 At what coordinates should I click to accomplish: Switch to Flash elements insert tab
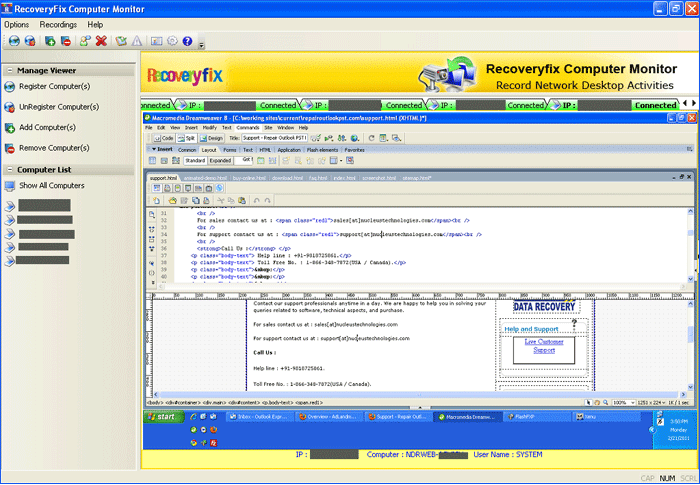point(322,150)
